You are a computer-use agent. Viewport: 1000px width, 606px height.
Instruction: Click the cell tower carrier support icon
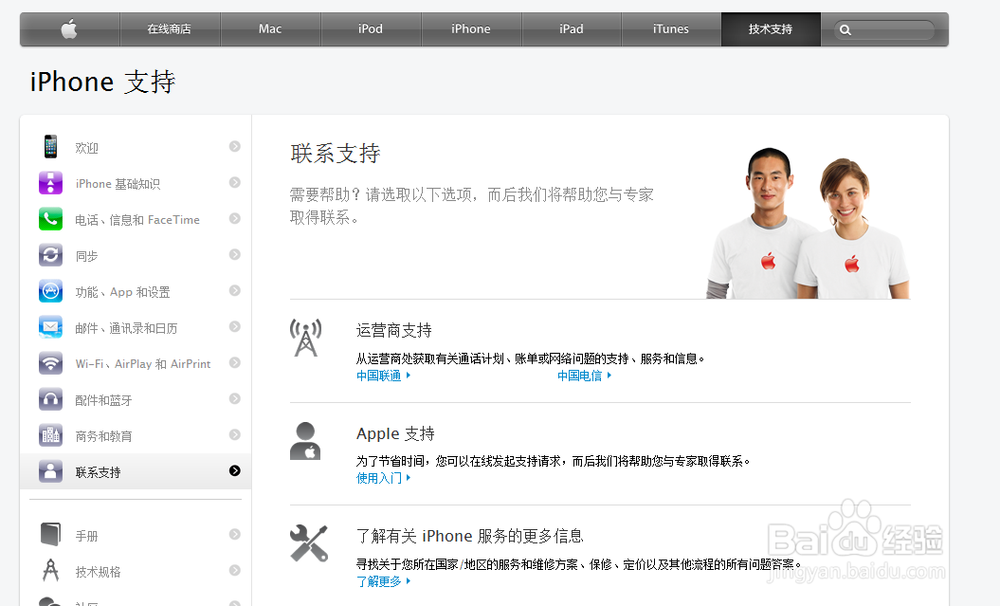coord(305,337)
